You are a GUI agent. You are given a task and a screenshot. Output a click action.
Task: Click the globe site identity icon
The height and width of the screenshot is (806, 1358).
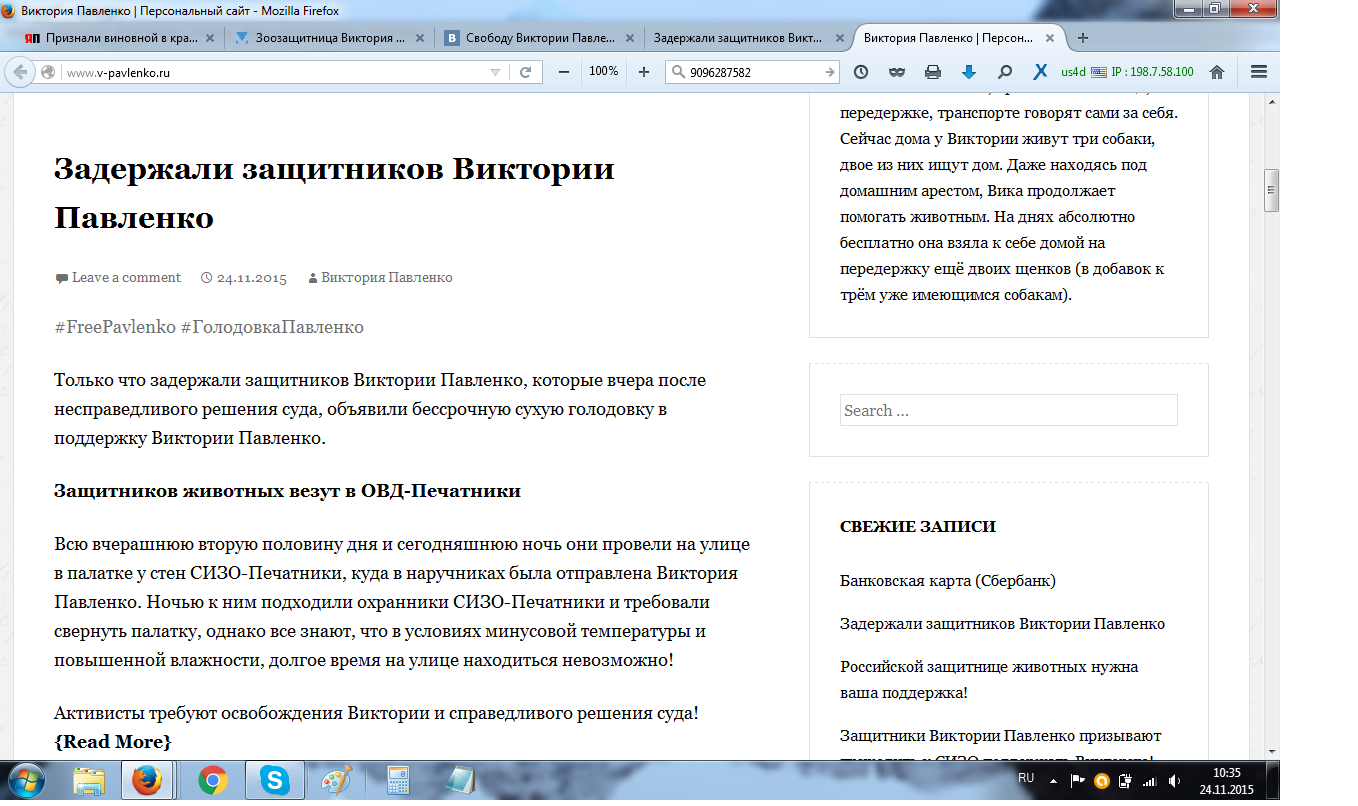[x=48, y=72]
